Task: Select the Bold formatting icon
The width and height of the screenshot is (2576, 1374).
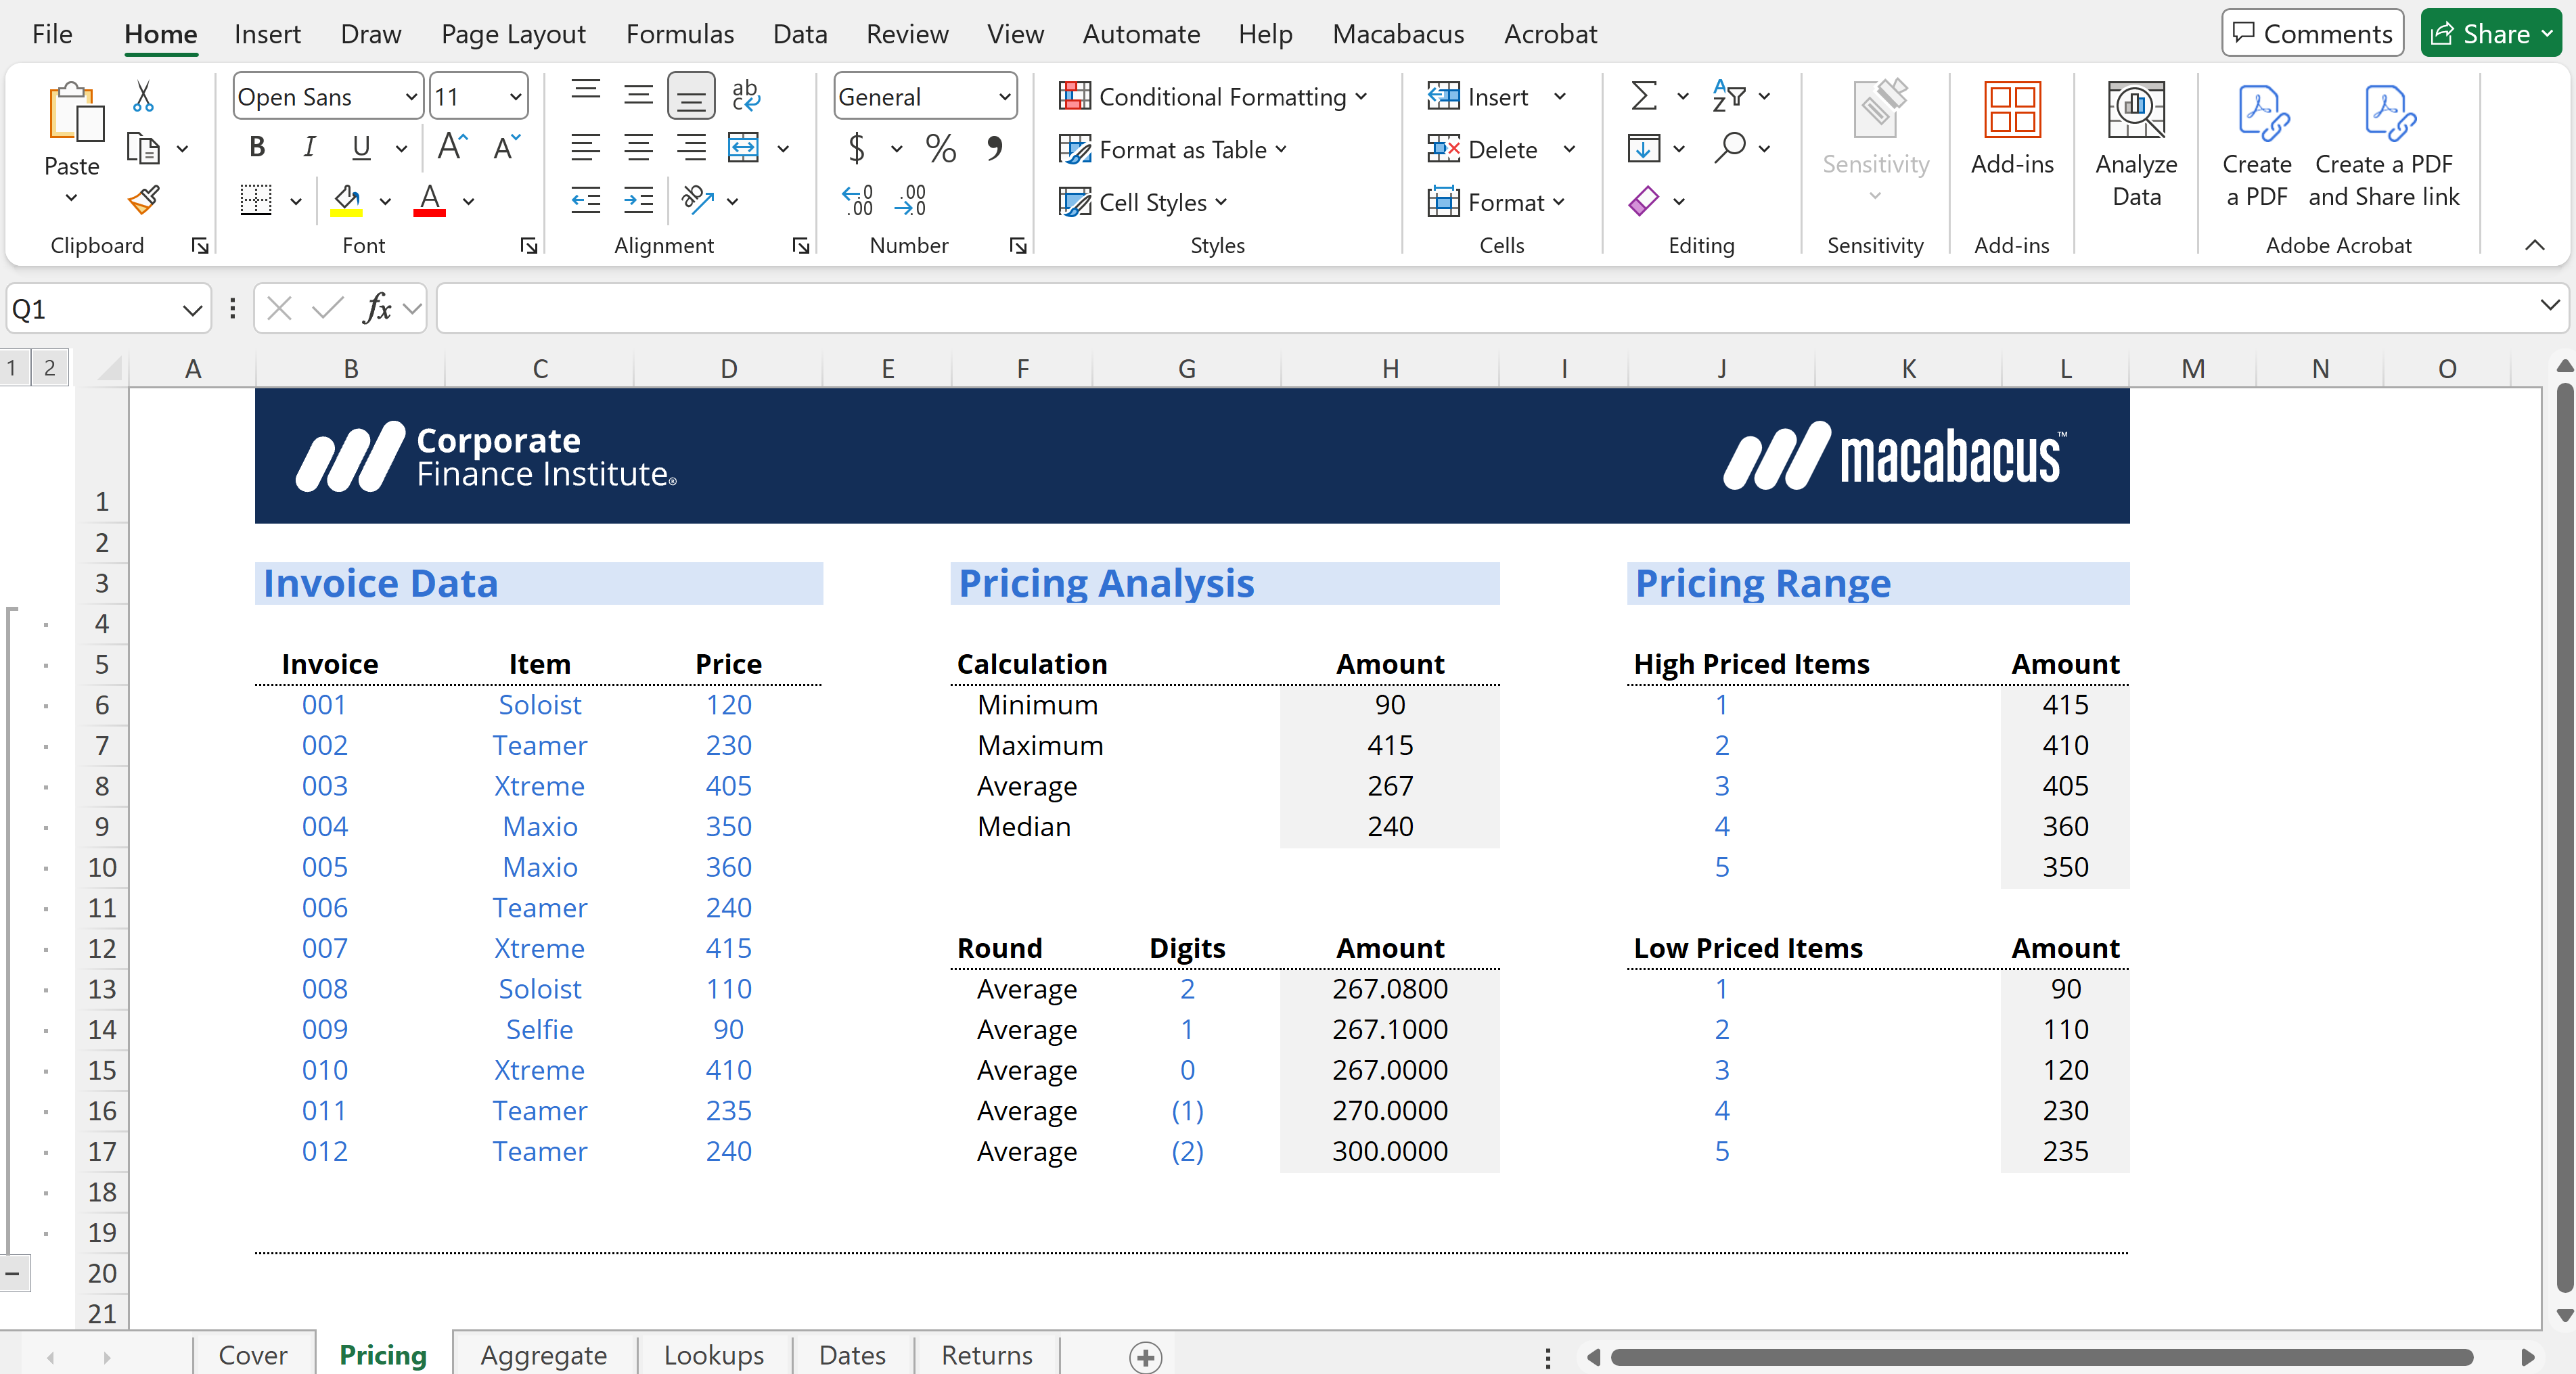Action: click(x=257, y=147)
